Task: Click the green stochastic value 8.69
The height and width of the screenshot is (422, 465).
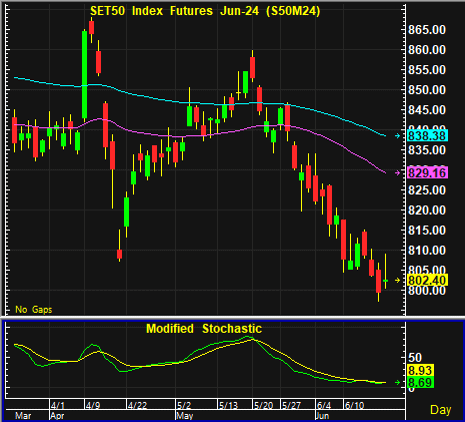Action: tap(420, 382)
